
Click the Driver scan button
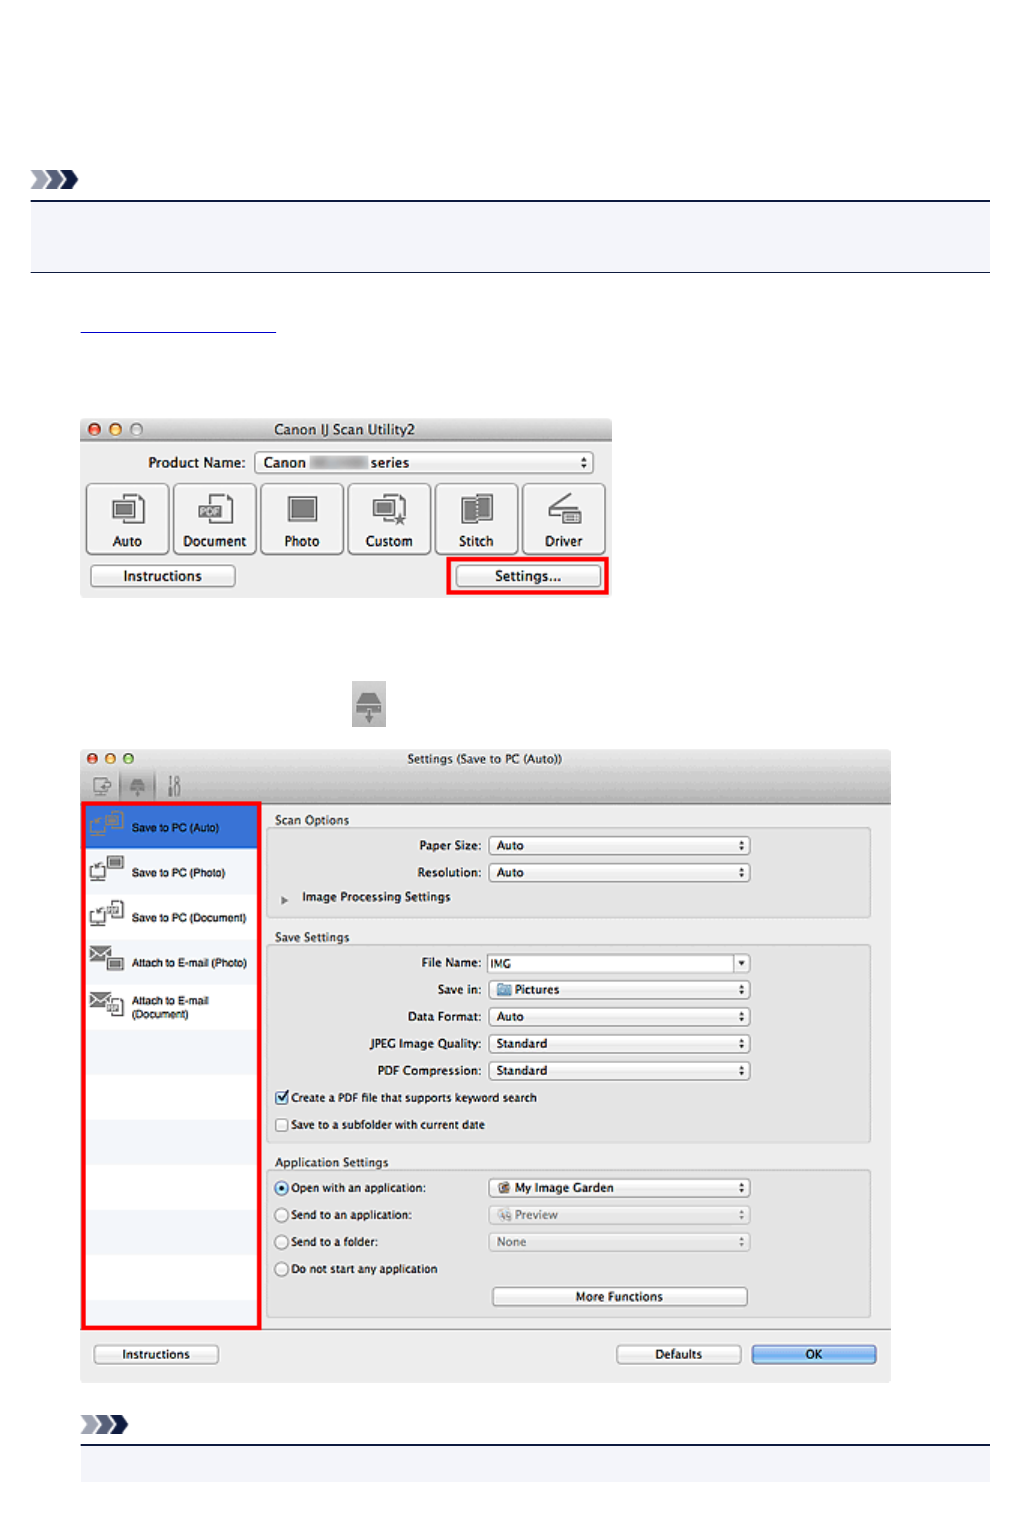point(563,518)
